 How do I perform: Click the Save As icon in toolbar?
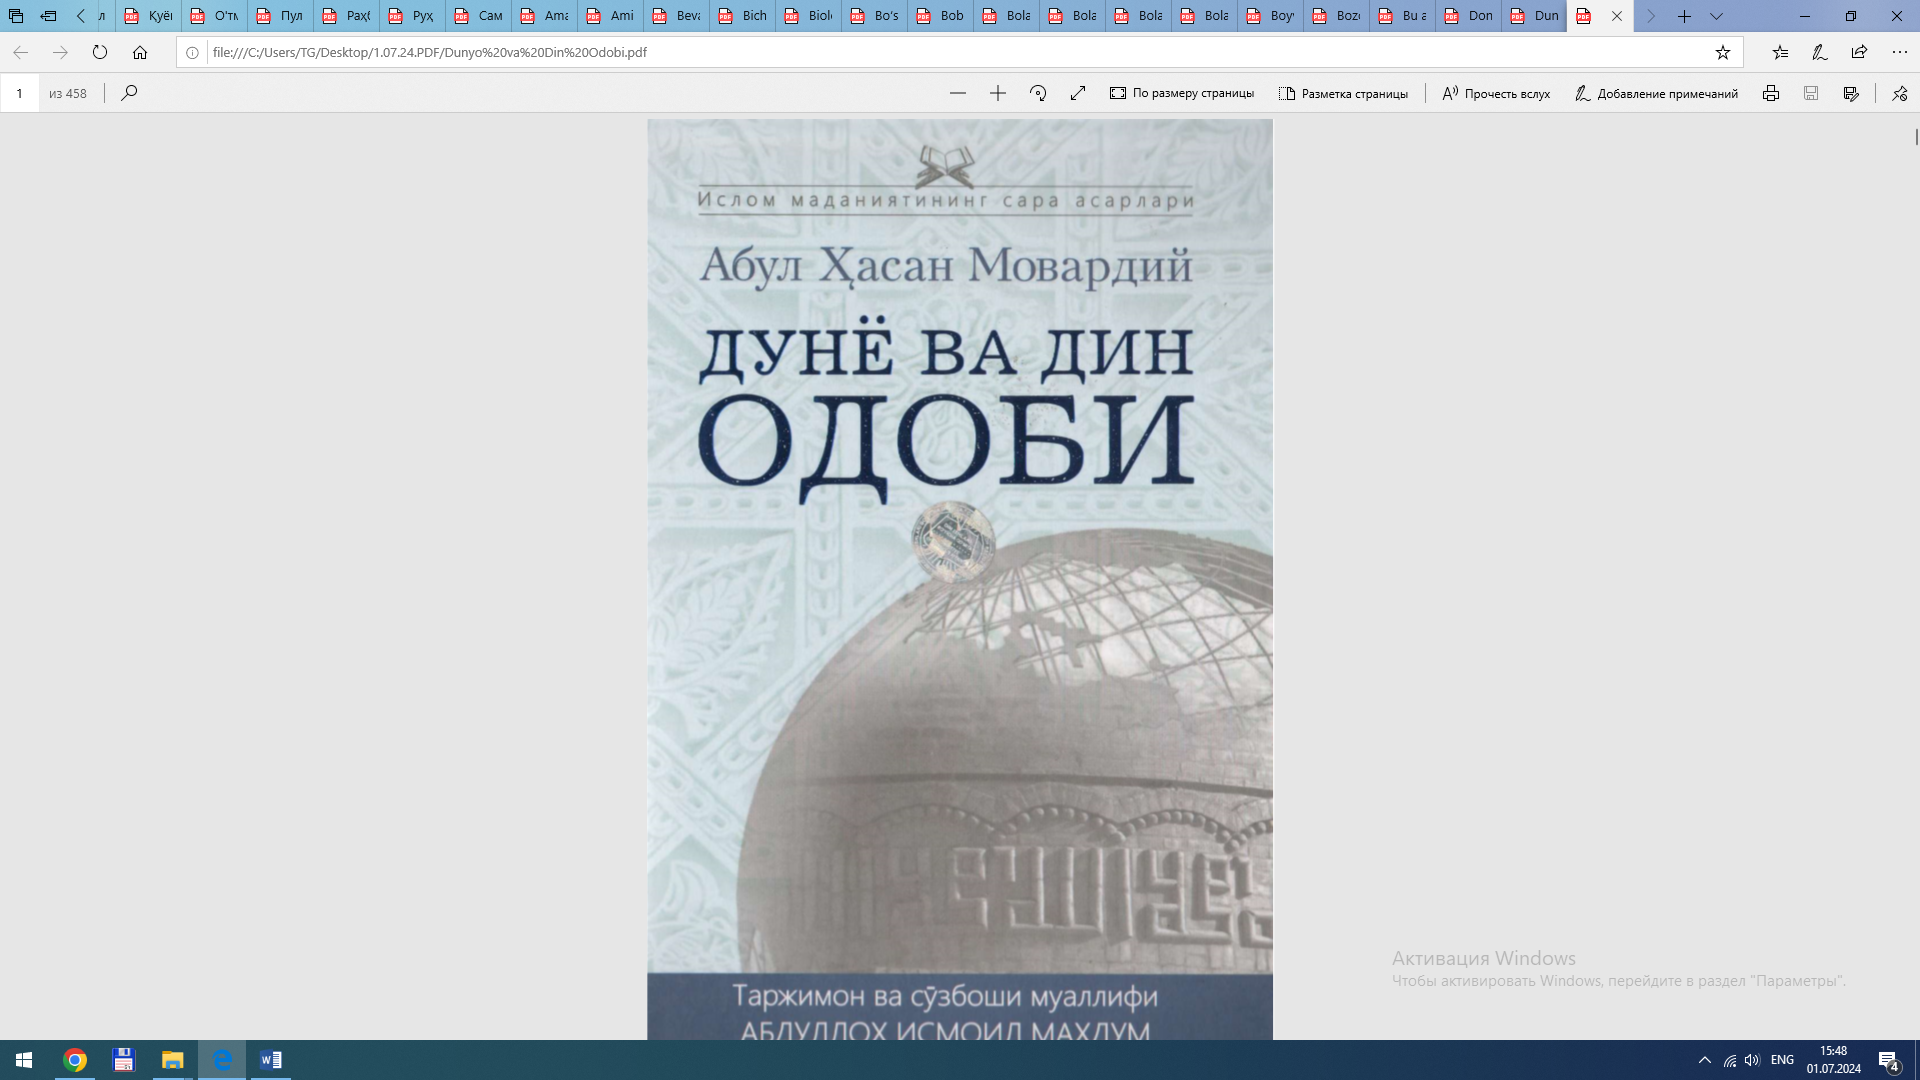1851,93
